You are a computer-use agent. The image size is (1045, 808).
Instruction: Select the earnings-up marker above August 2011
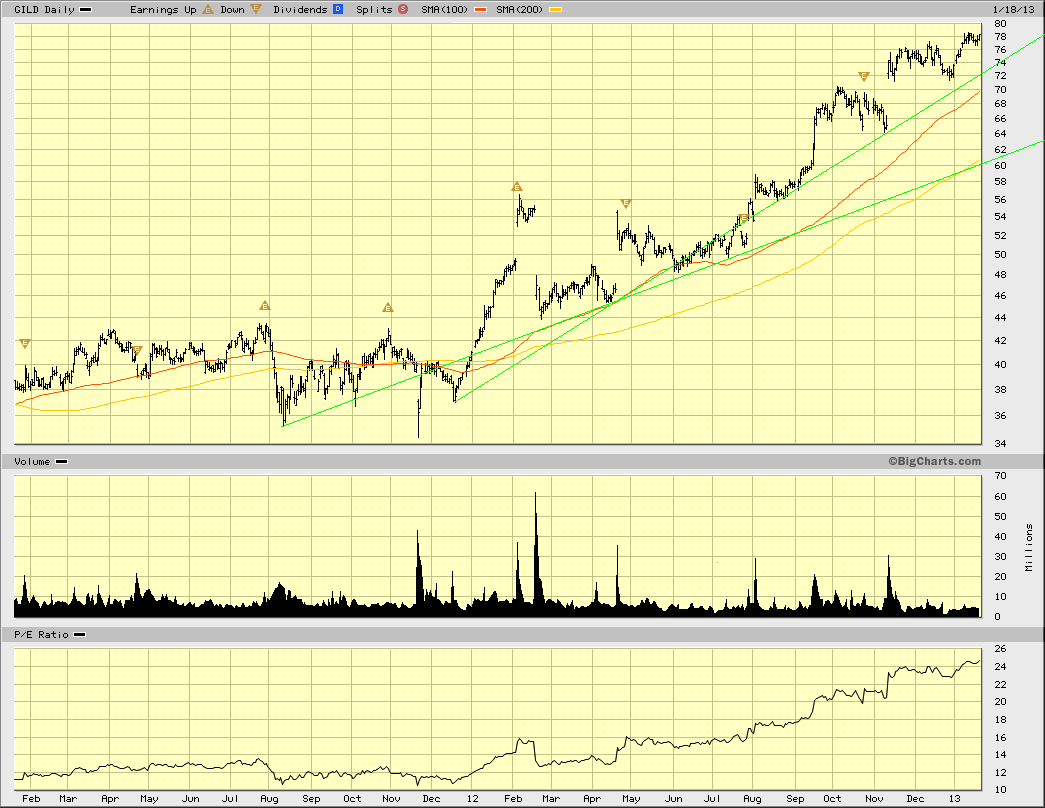(265, 305)
